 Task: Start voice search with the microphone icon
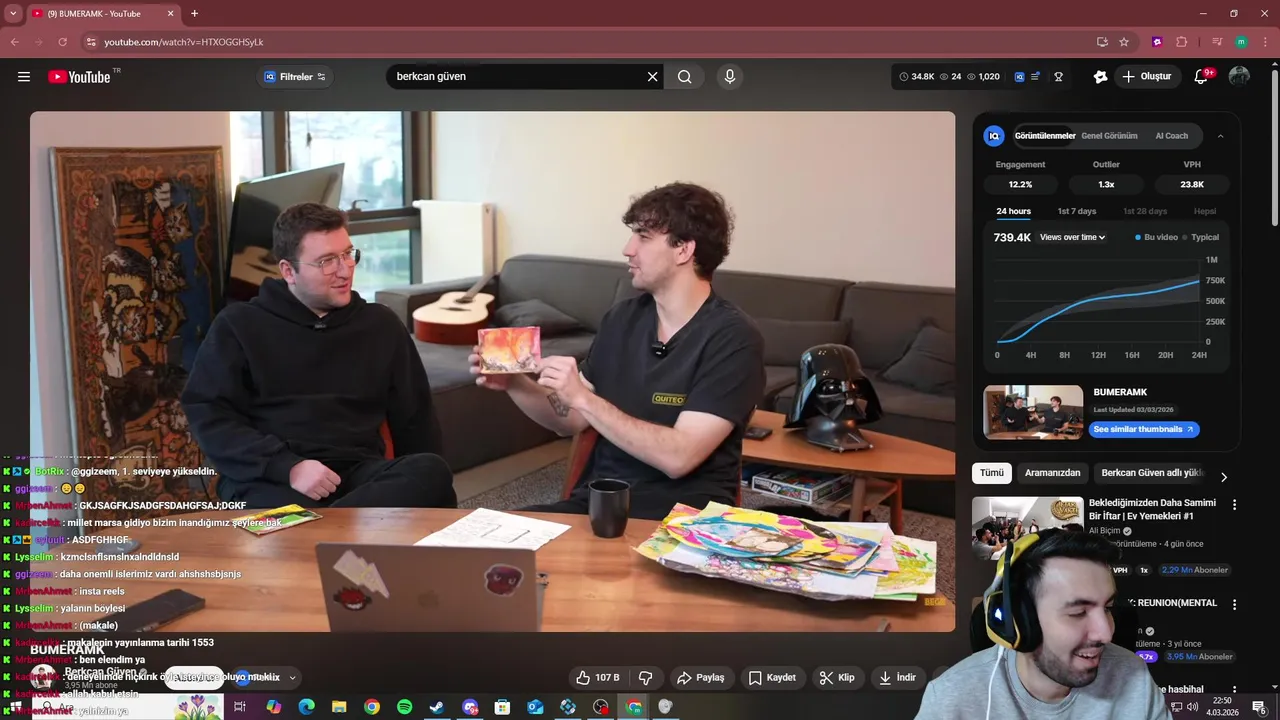click(x=729, y=76)
